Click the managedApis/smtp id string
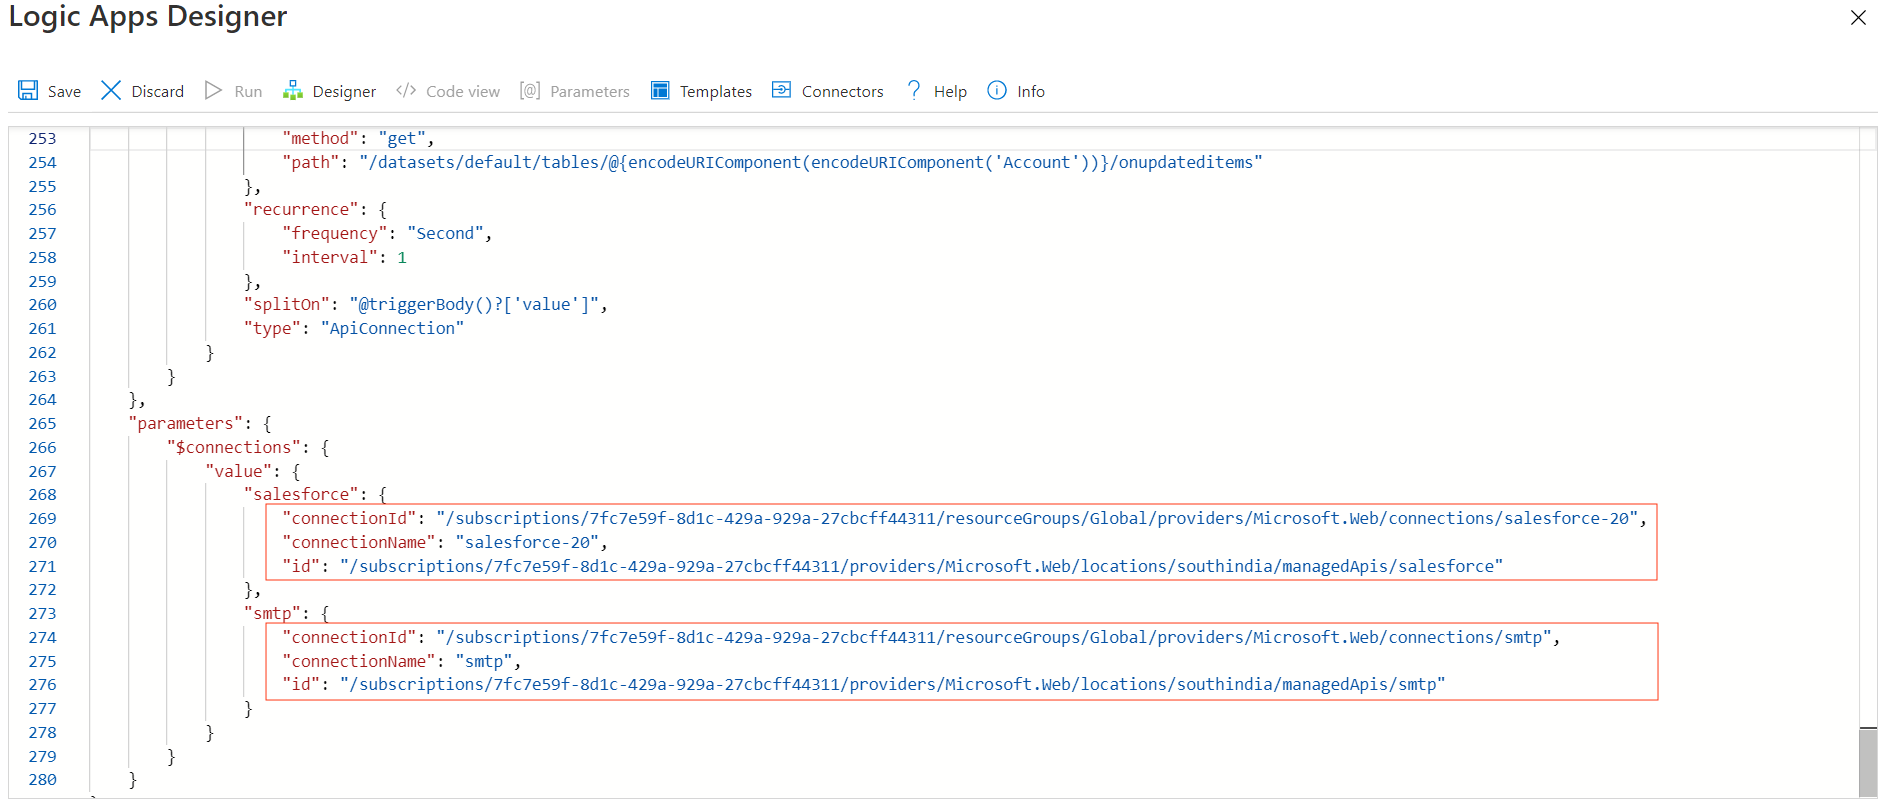1887x805 pixels. point(893,684)
